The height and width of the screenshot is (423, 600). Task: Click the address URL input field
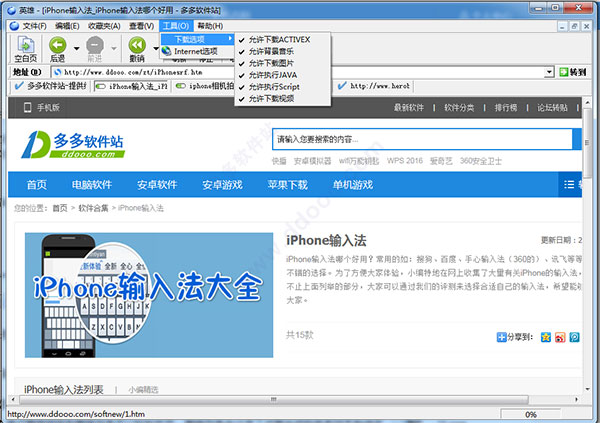coord(298,72)
